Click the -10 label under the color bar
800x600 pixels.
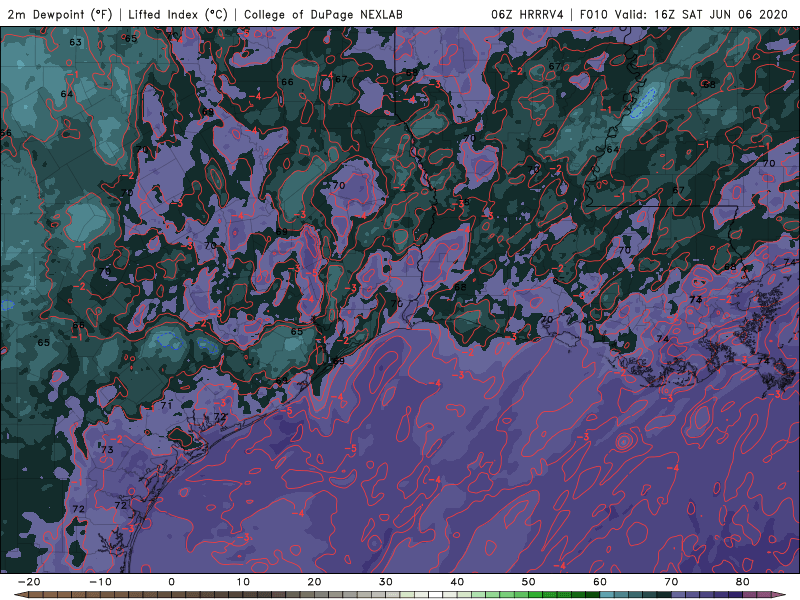tap(100, 582)
